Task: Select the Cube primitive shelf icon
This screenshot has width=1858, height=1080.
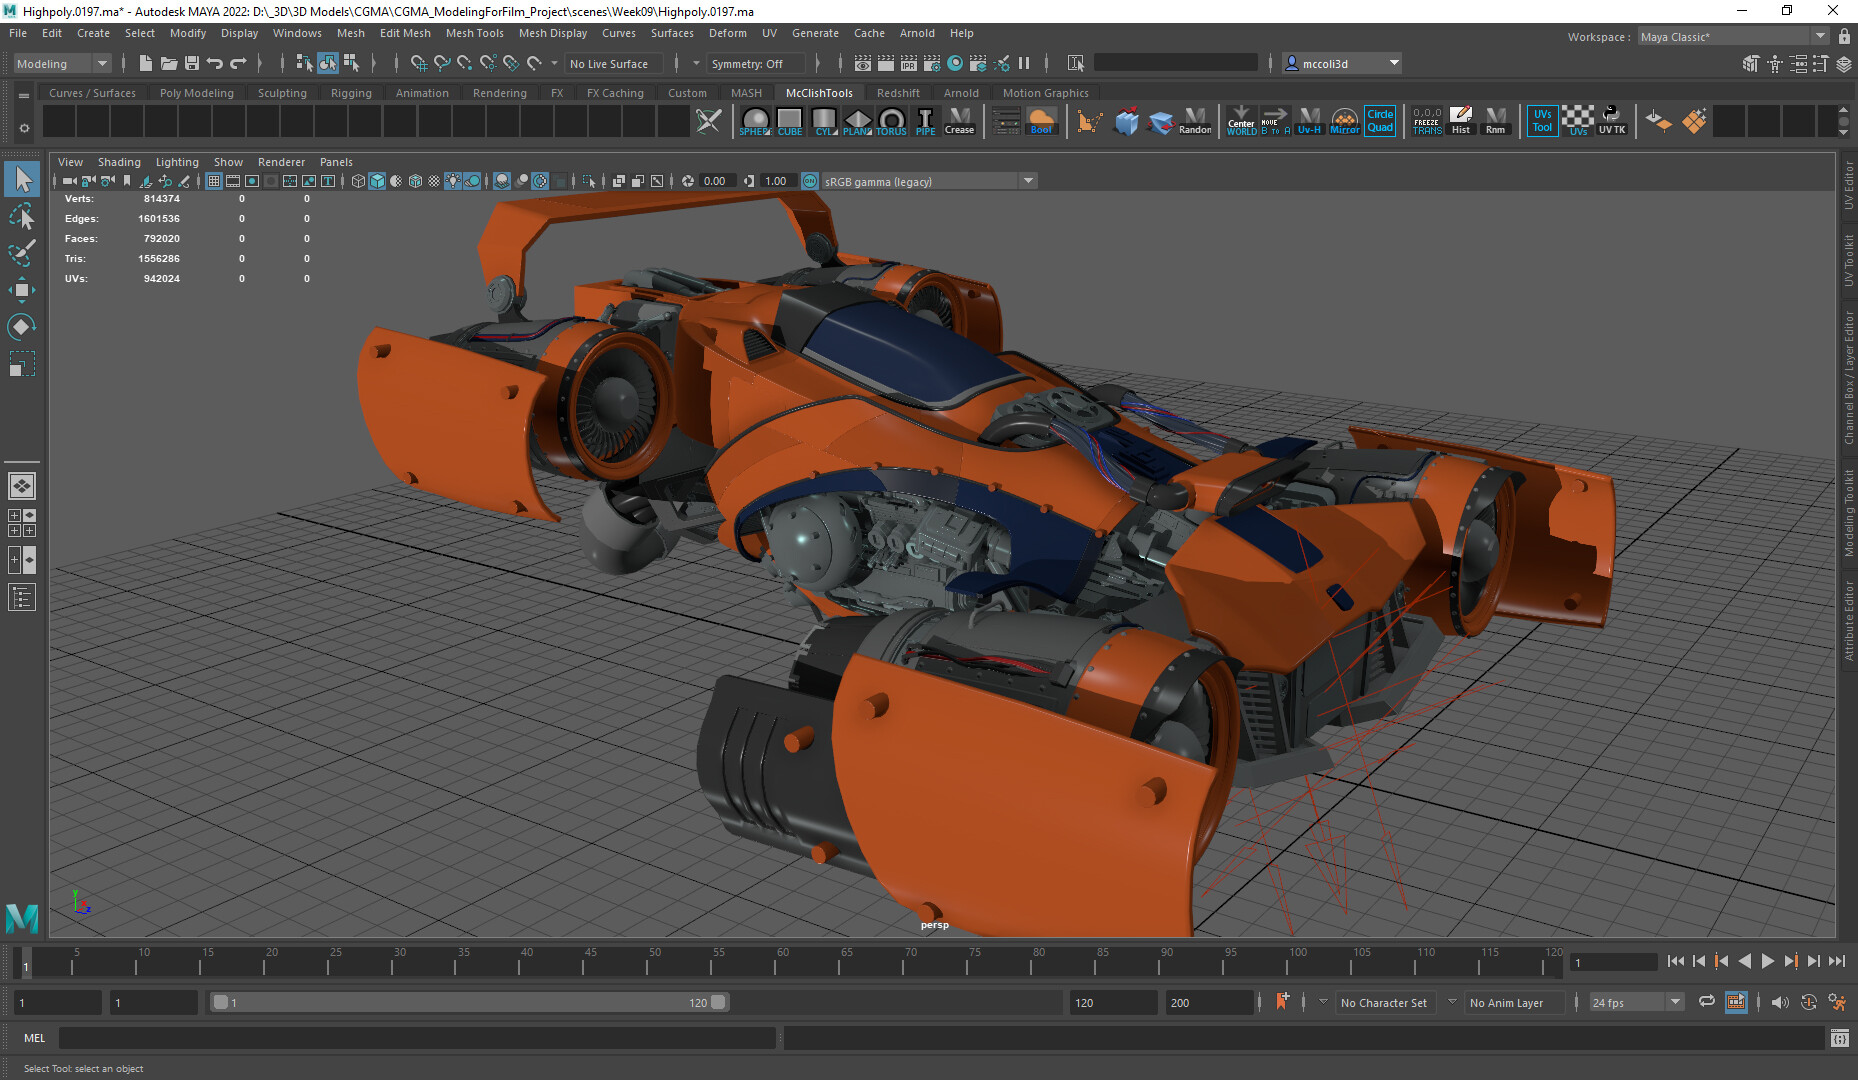Action: click(789, 120)
